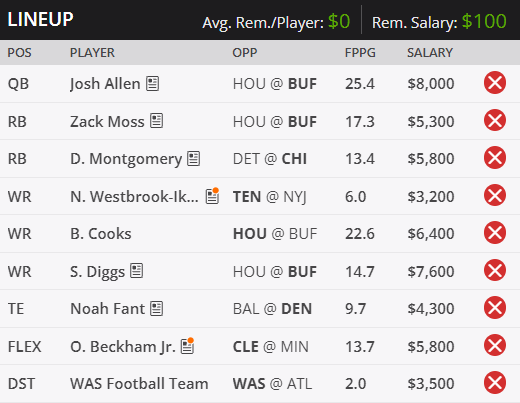Remove B. Cooks with the red X
The height and width of the screenshot is (403, 520).
[x=495, y=233]
